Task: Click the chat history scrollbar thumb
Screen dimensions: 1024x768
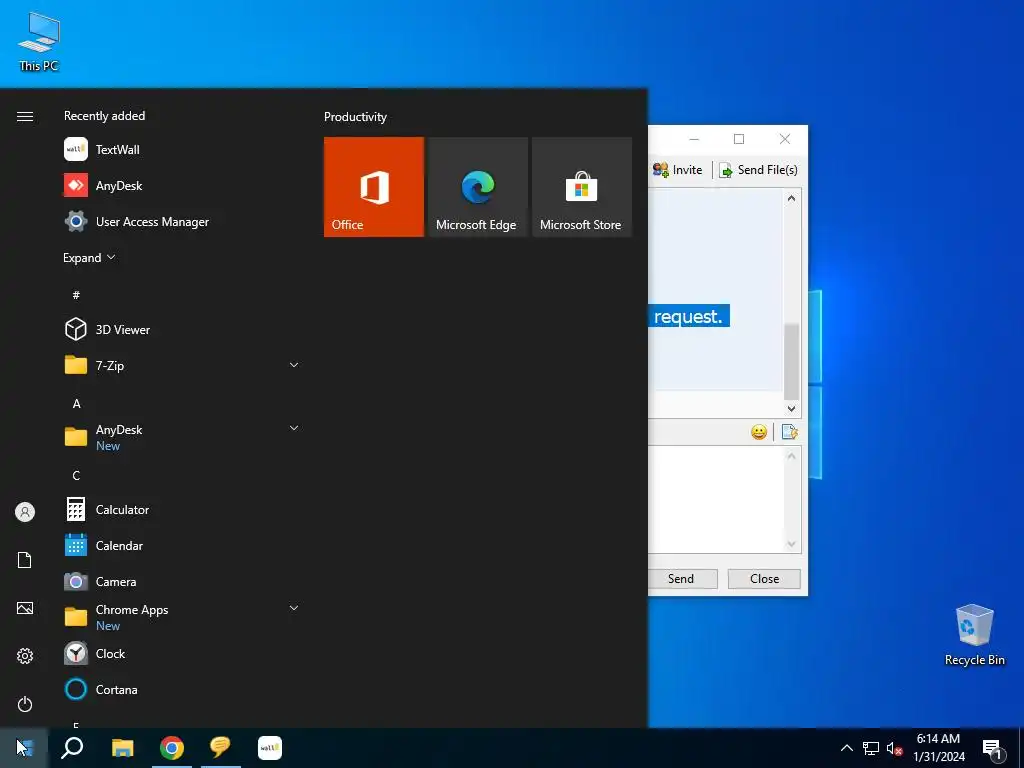Action: (792, 360)
